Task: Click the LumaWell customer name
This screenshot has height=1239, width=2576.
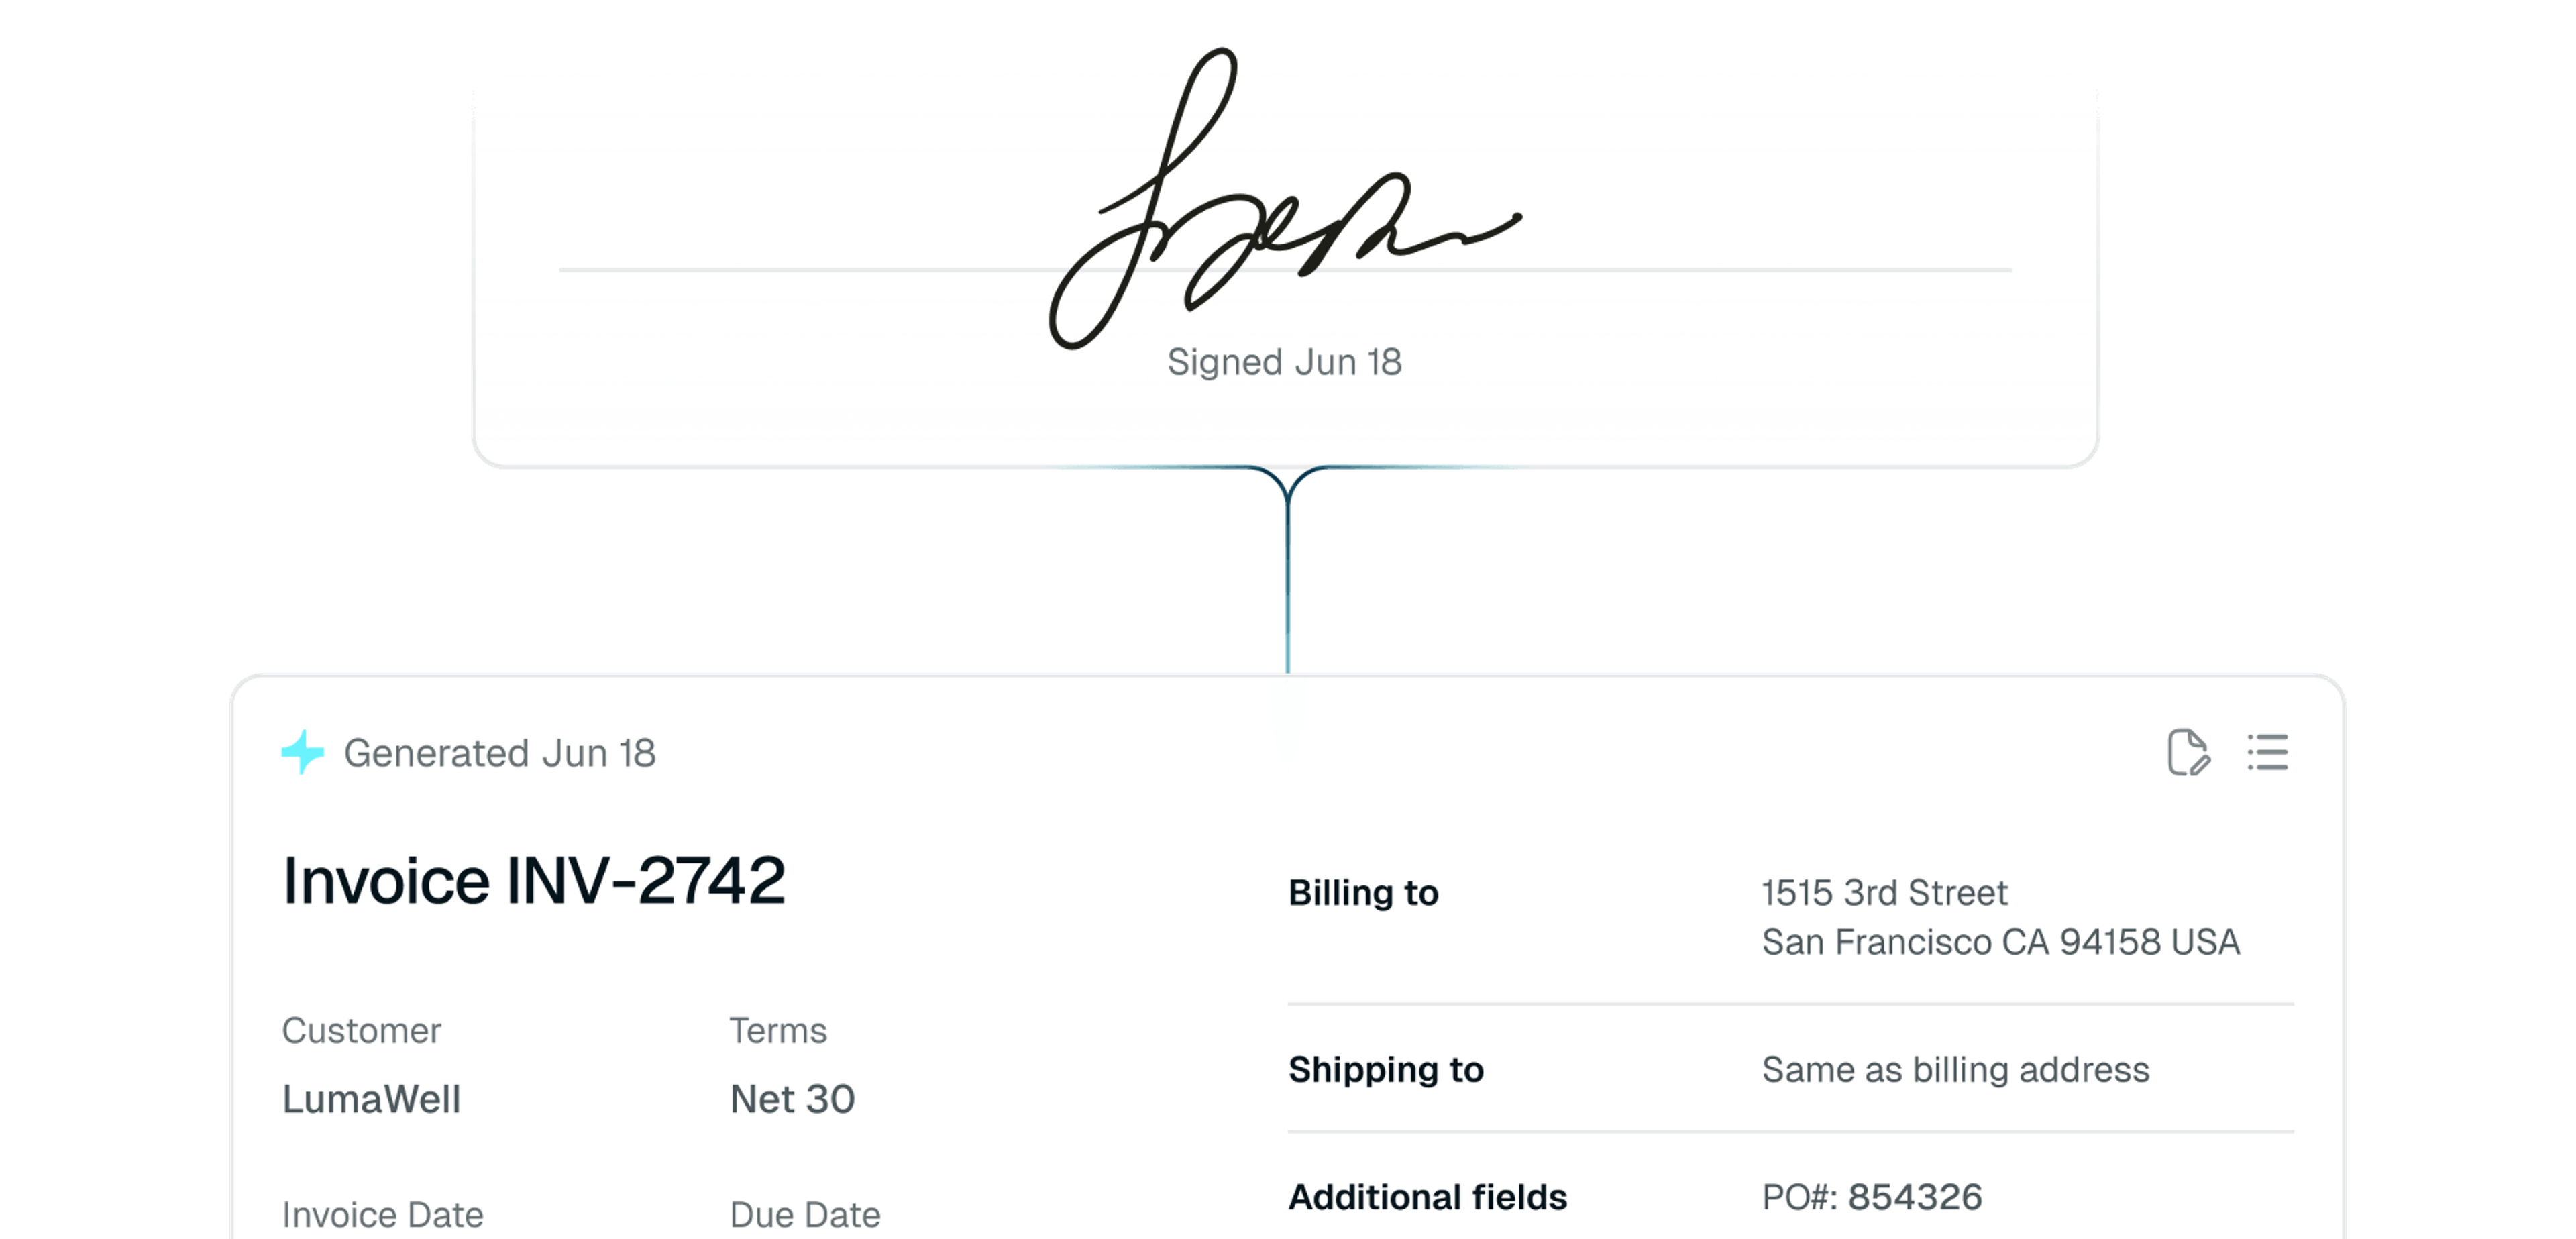Action: click(x=371, y=1099)
